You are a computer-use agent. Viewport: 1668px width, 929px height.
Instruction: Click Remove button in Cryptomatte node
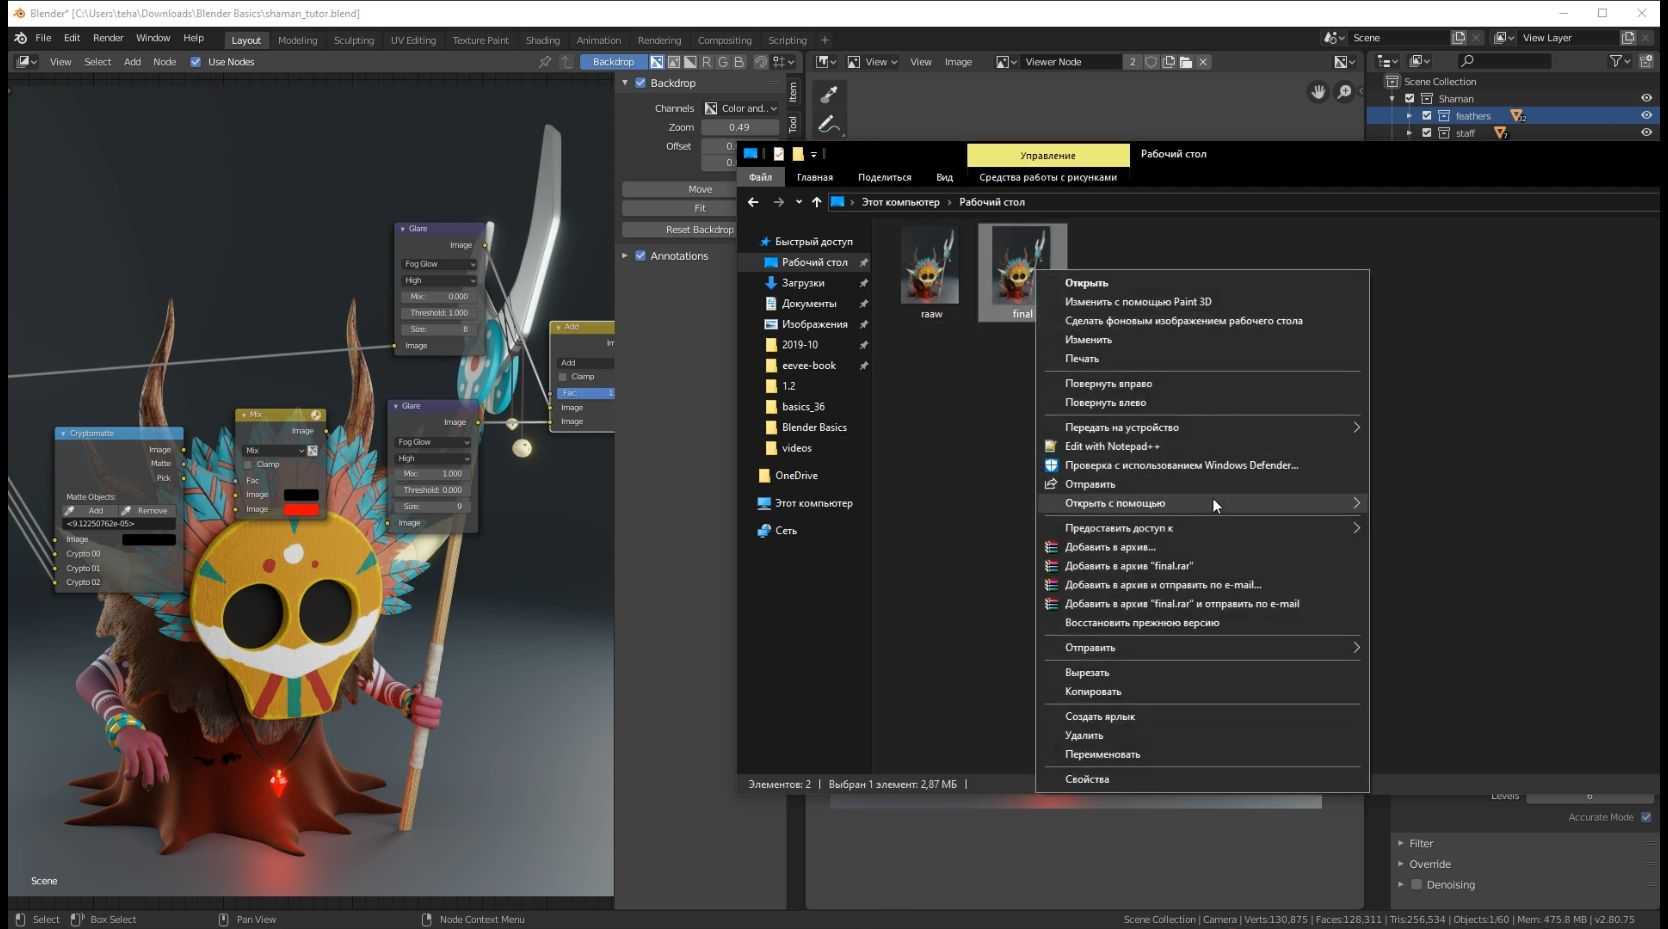pyautogui.click(x=147, y=510)
